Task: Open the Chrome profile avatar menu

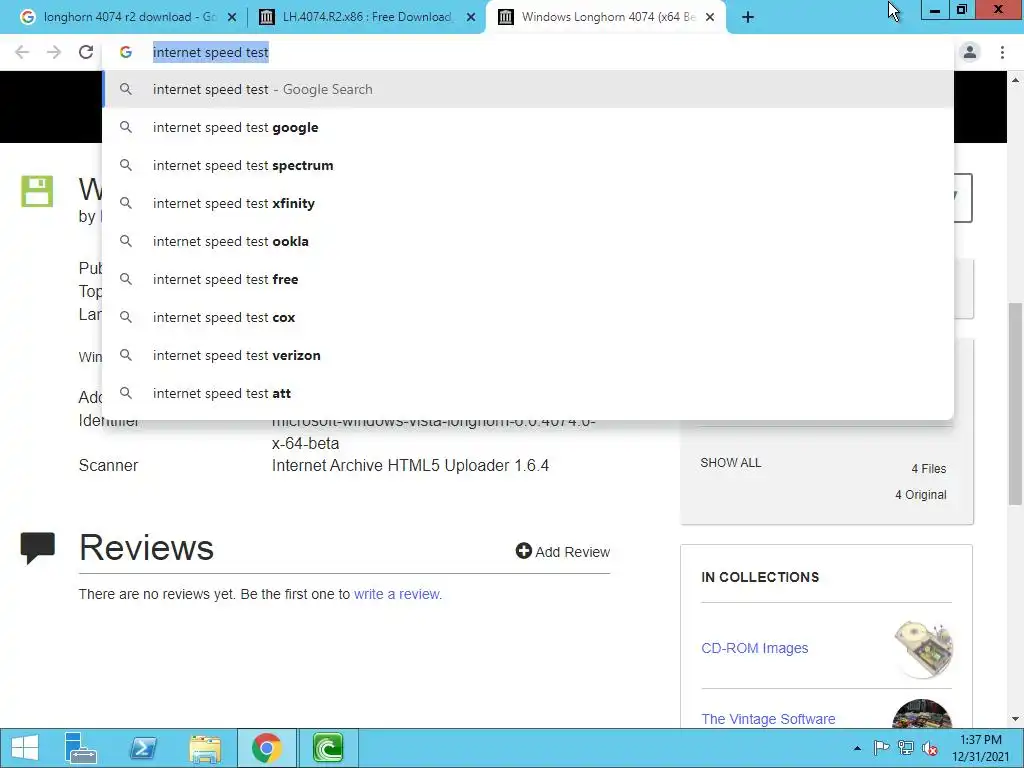Action: pyautogui.click(x=970, y=52)
